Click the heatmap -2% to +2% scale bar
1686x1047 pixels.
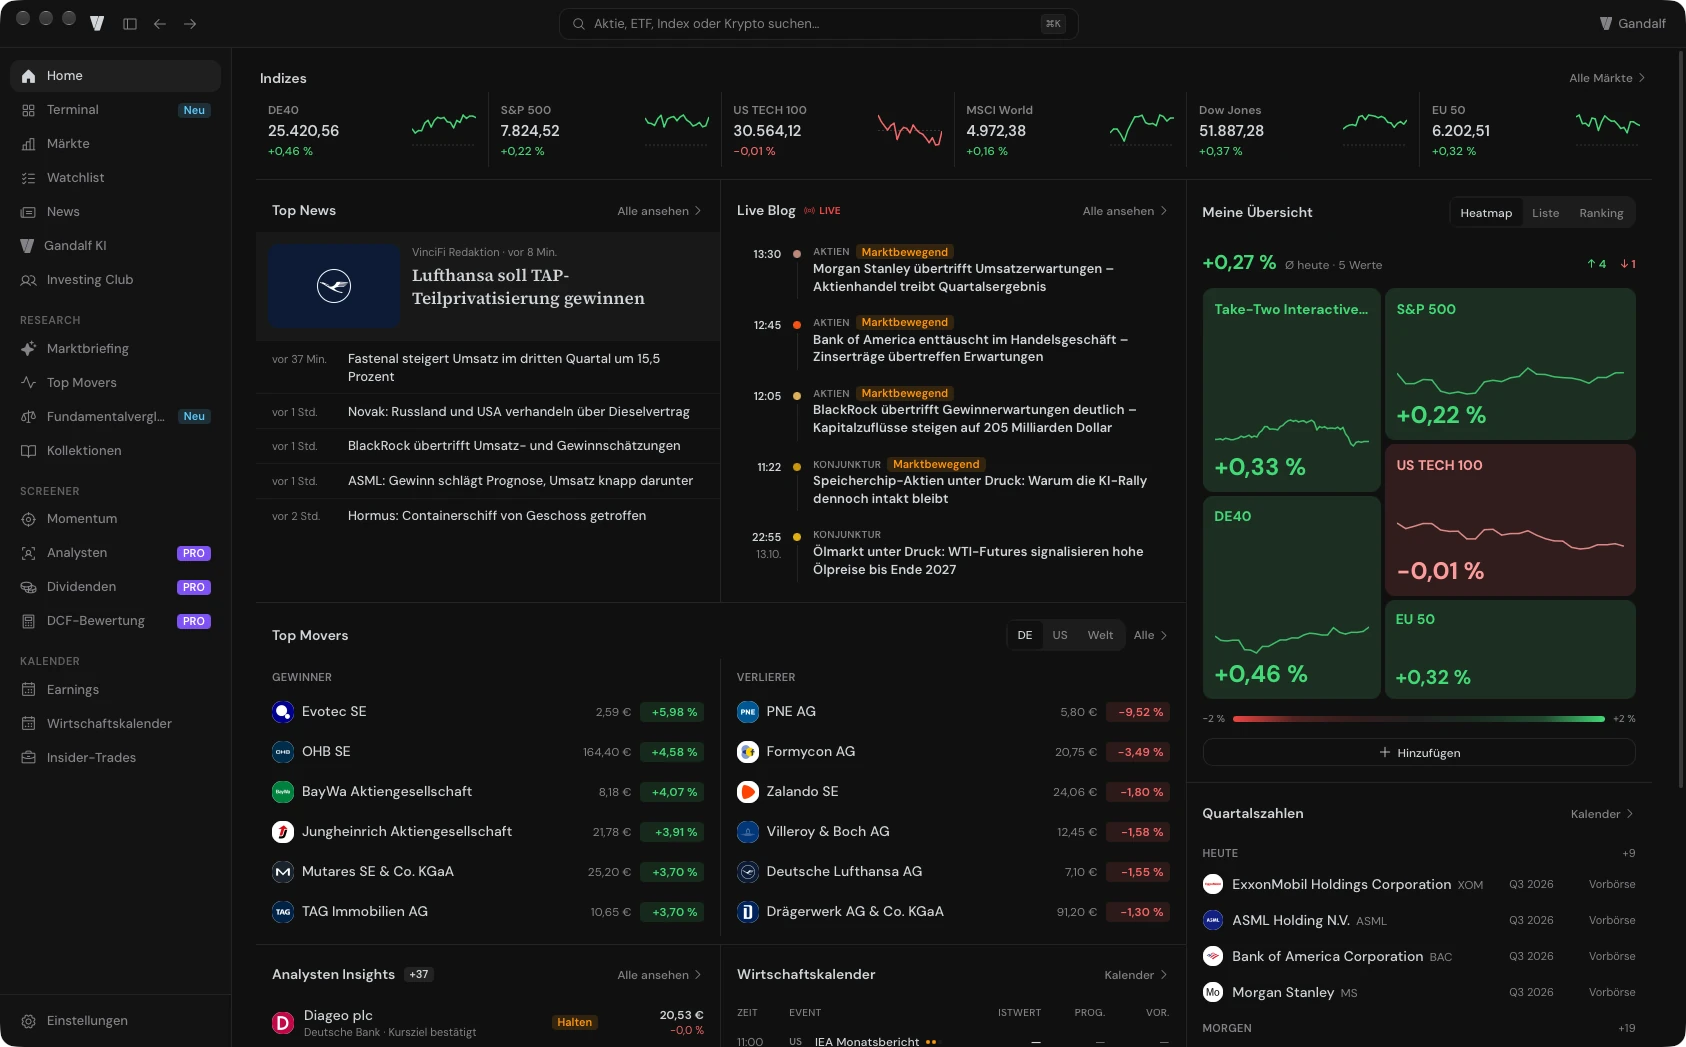click(x=1419, y=719)
